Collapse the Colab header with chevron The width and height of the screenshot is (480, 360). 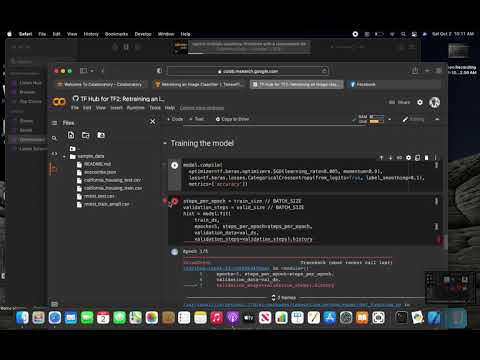pos(437,119)
